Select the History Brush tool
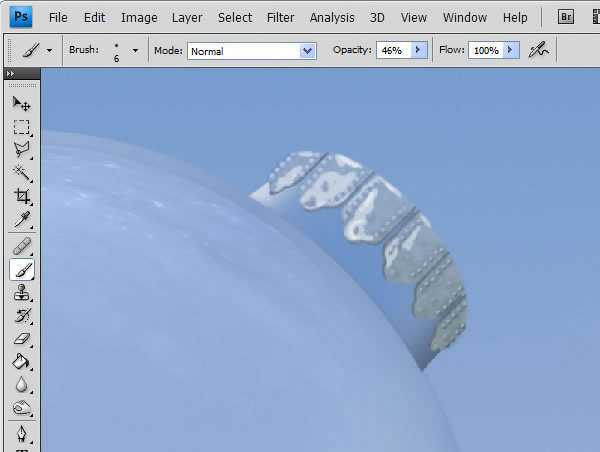Image resolution: width=600 pixels, height=452 pixels. [21, 316]
